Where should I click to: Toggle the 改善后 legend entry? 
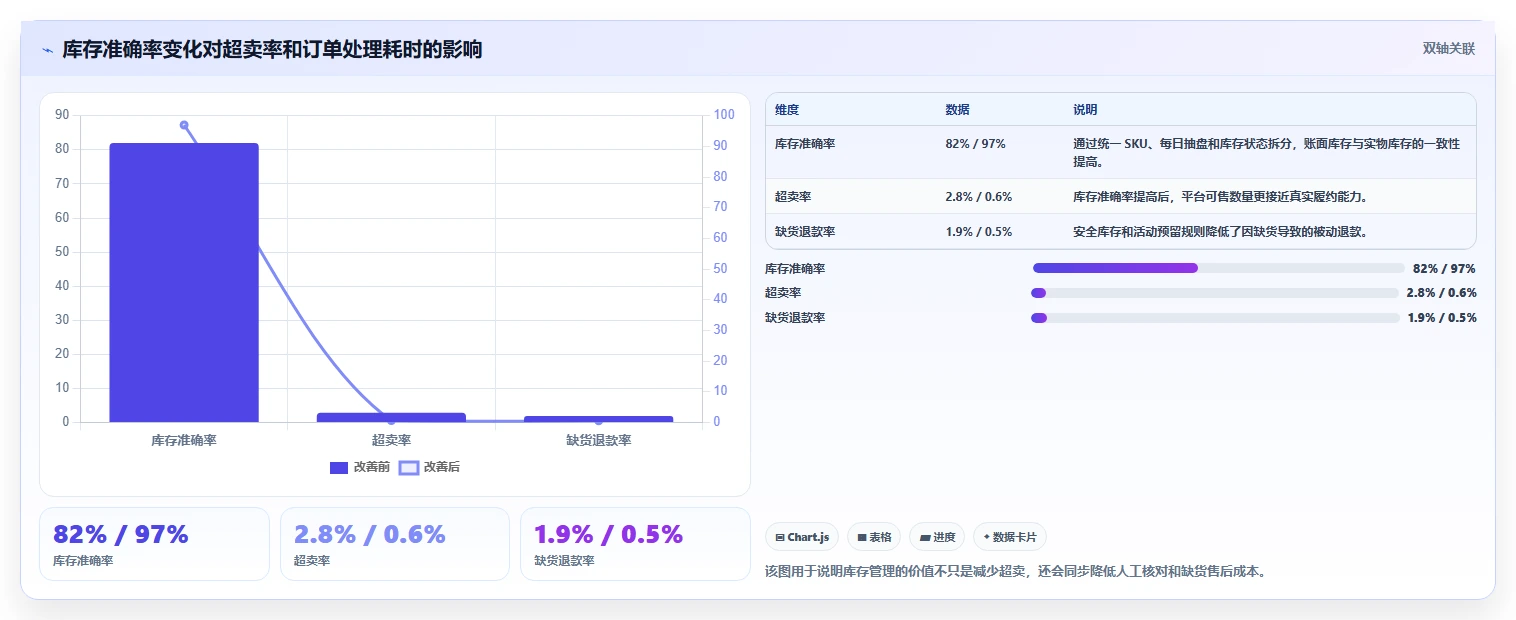(429, 467)
